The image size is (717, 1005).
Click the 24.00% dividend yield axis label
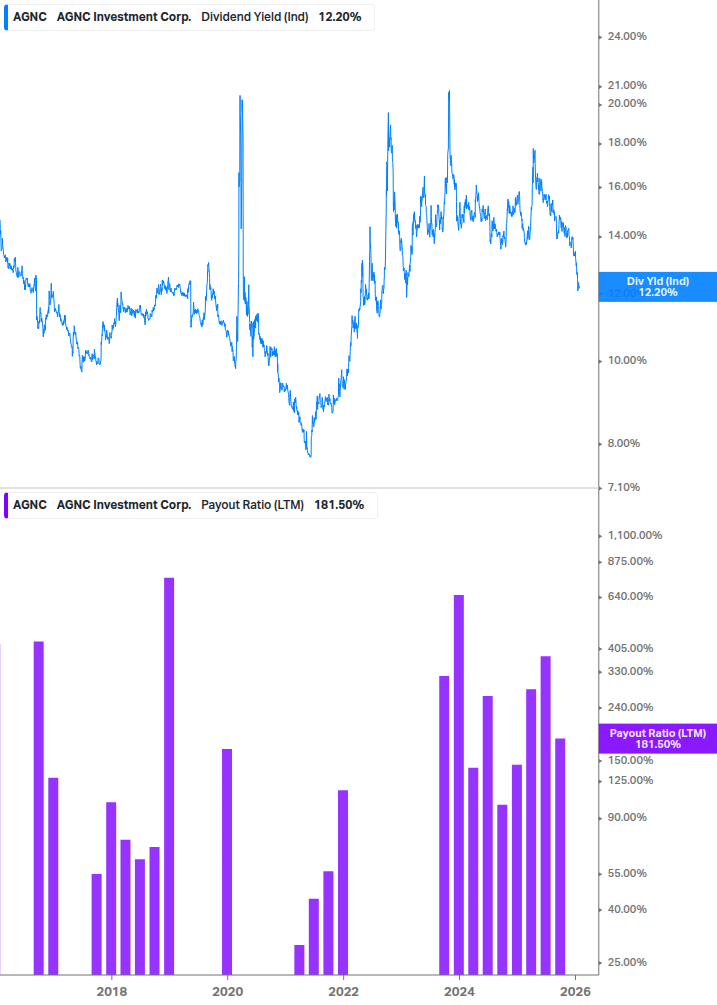pos(627,37)
